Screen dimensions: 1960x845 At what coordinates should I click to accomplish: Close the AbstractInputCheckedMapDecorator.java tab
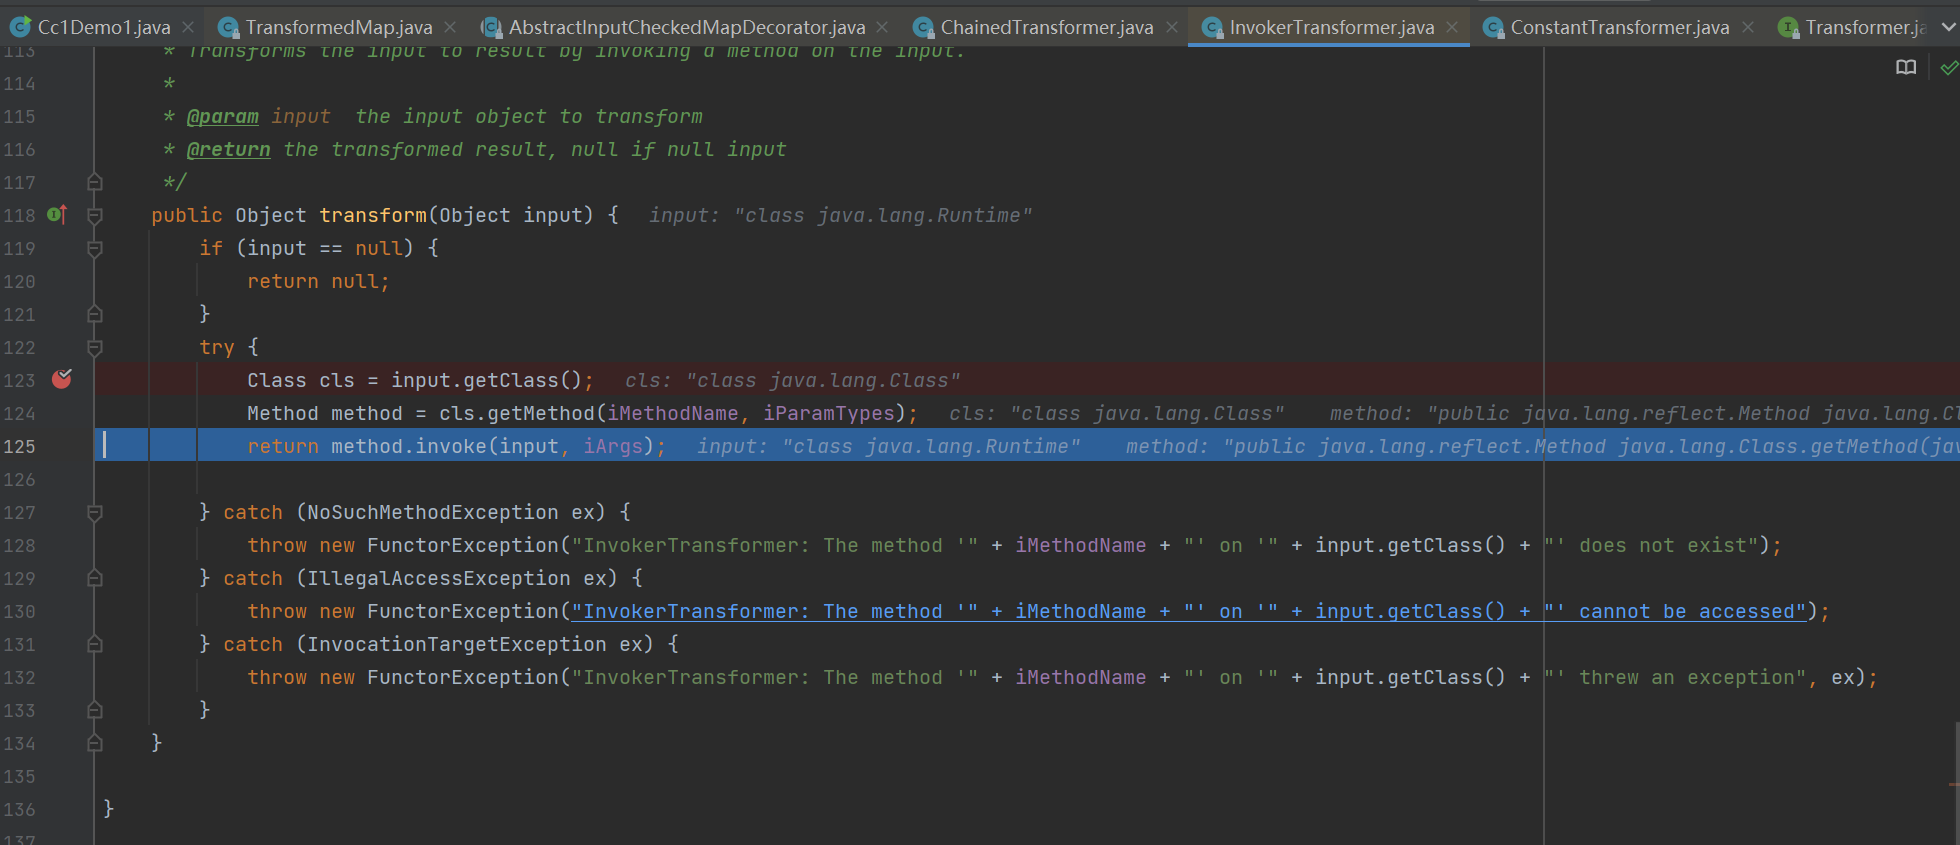click(882, 27)
